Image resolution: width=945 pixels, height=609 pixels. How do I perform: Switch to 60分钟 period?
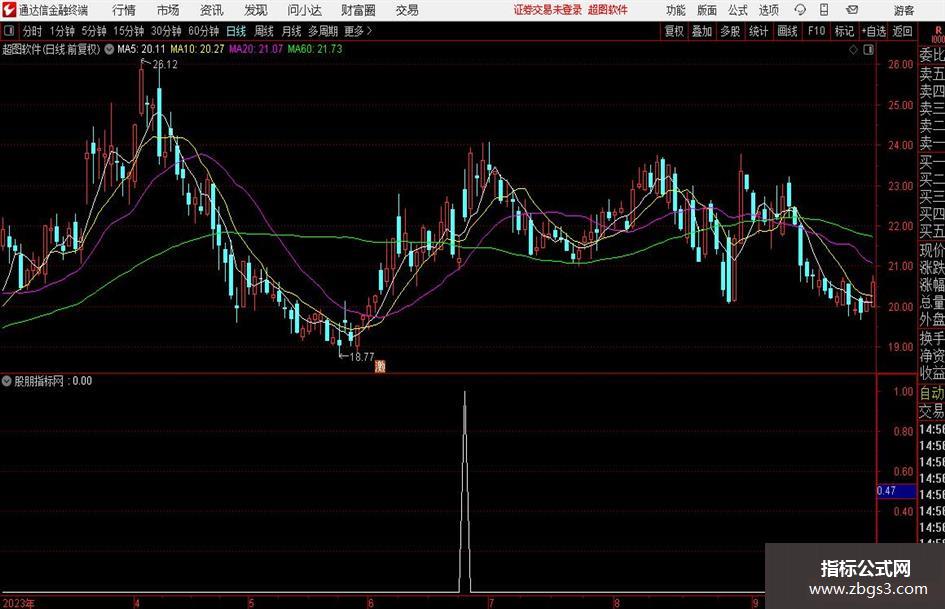point(204,31)
